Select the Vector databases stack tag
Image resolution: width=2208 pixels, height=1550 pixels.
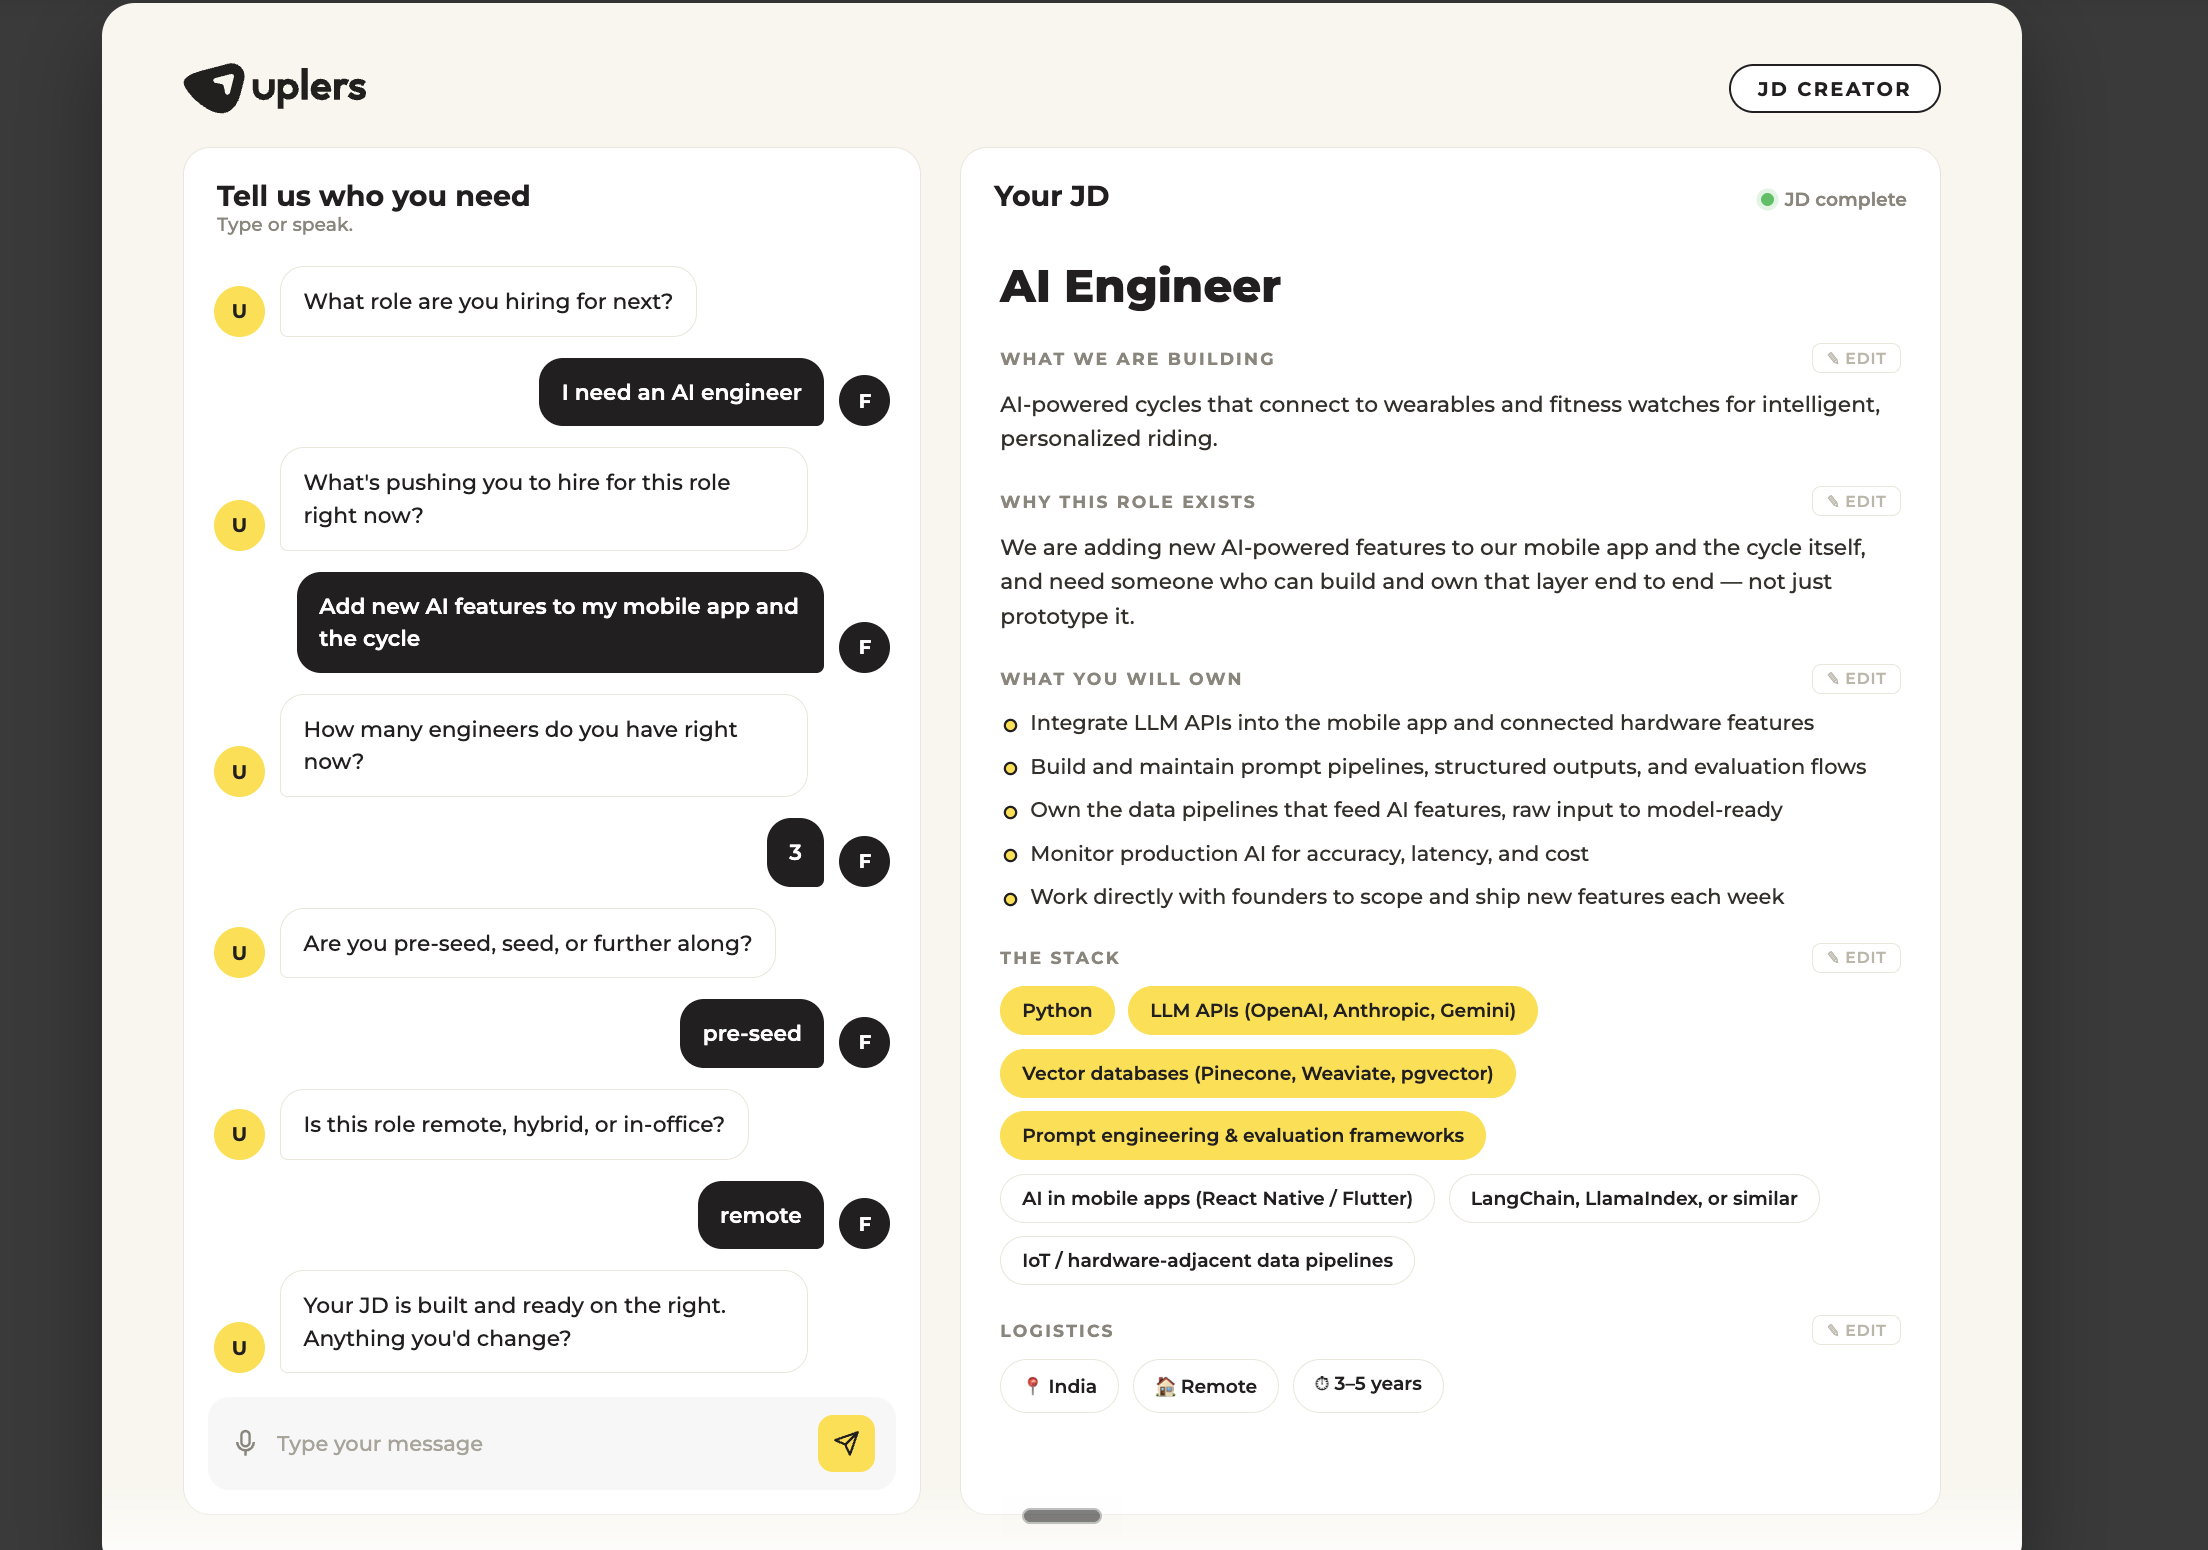(x=1257, y=1073)
